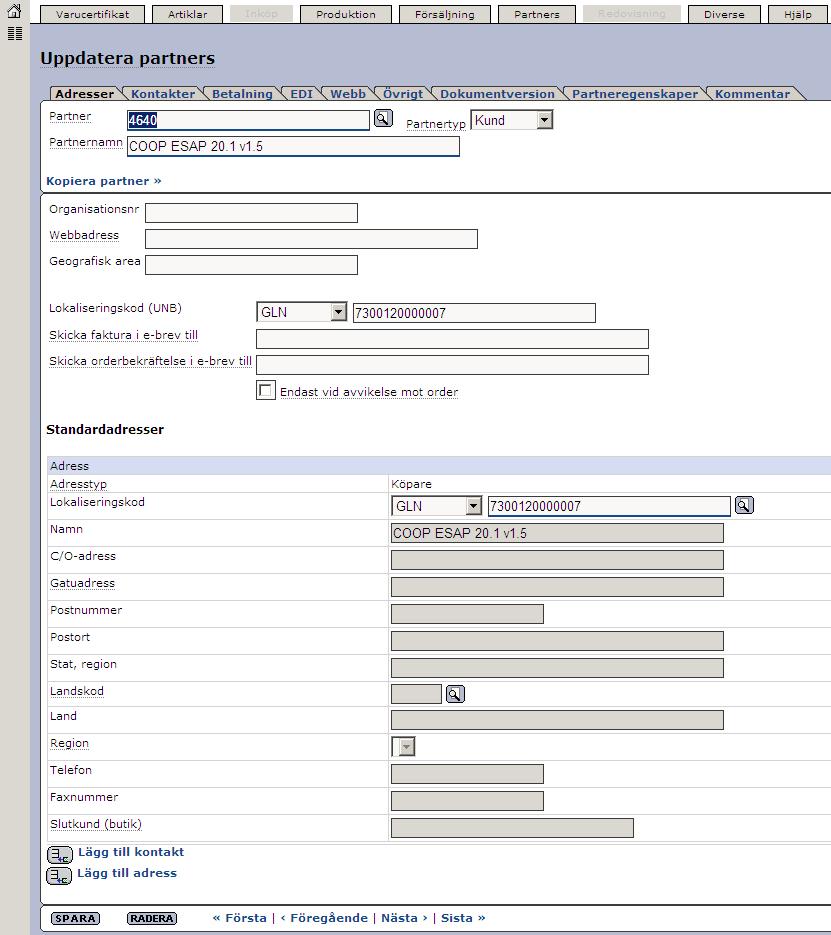Toggle Endast vid avvikelse mot order checkbox
This screenshot has width=831, height=935.
point(265,391)
